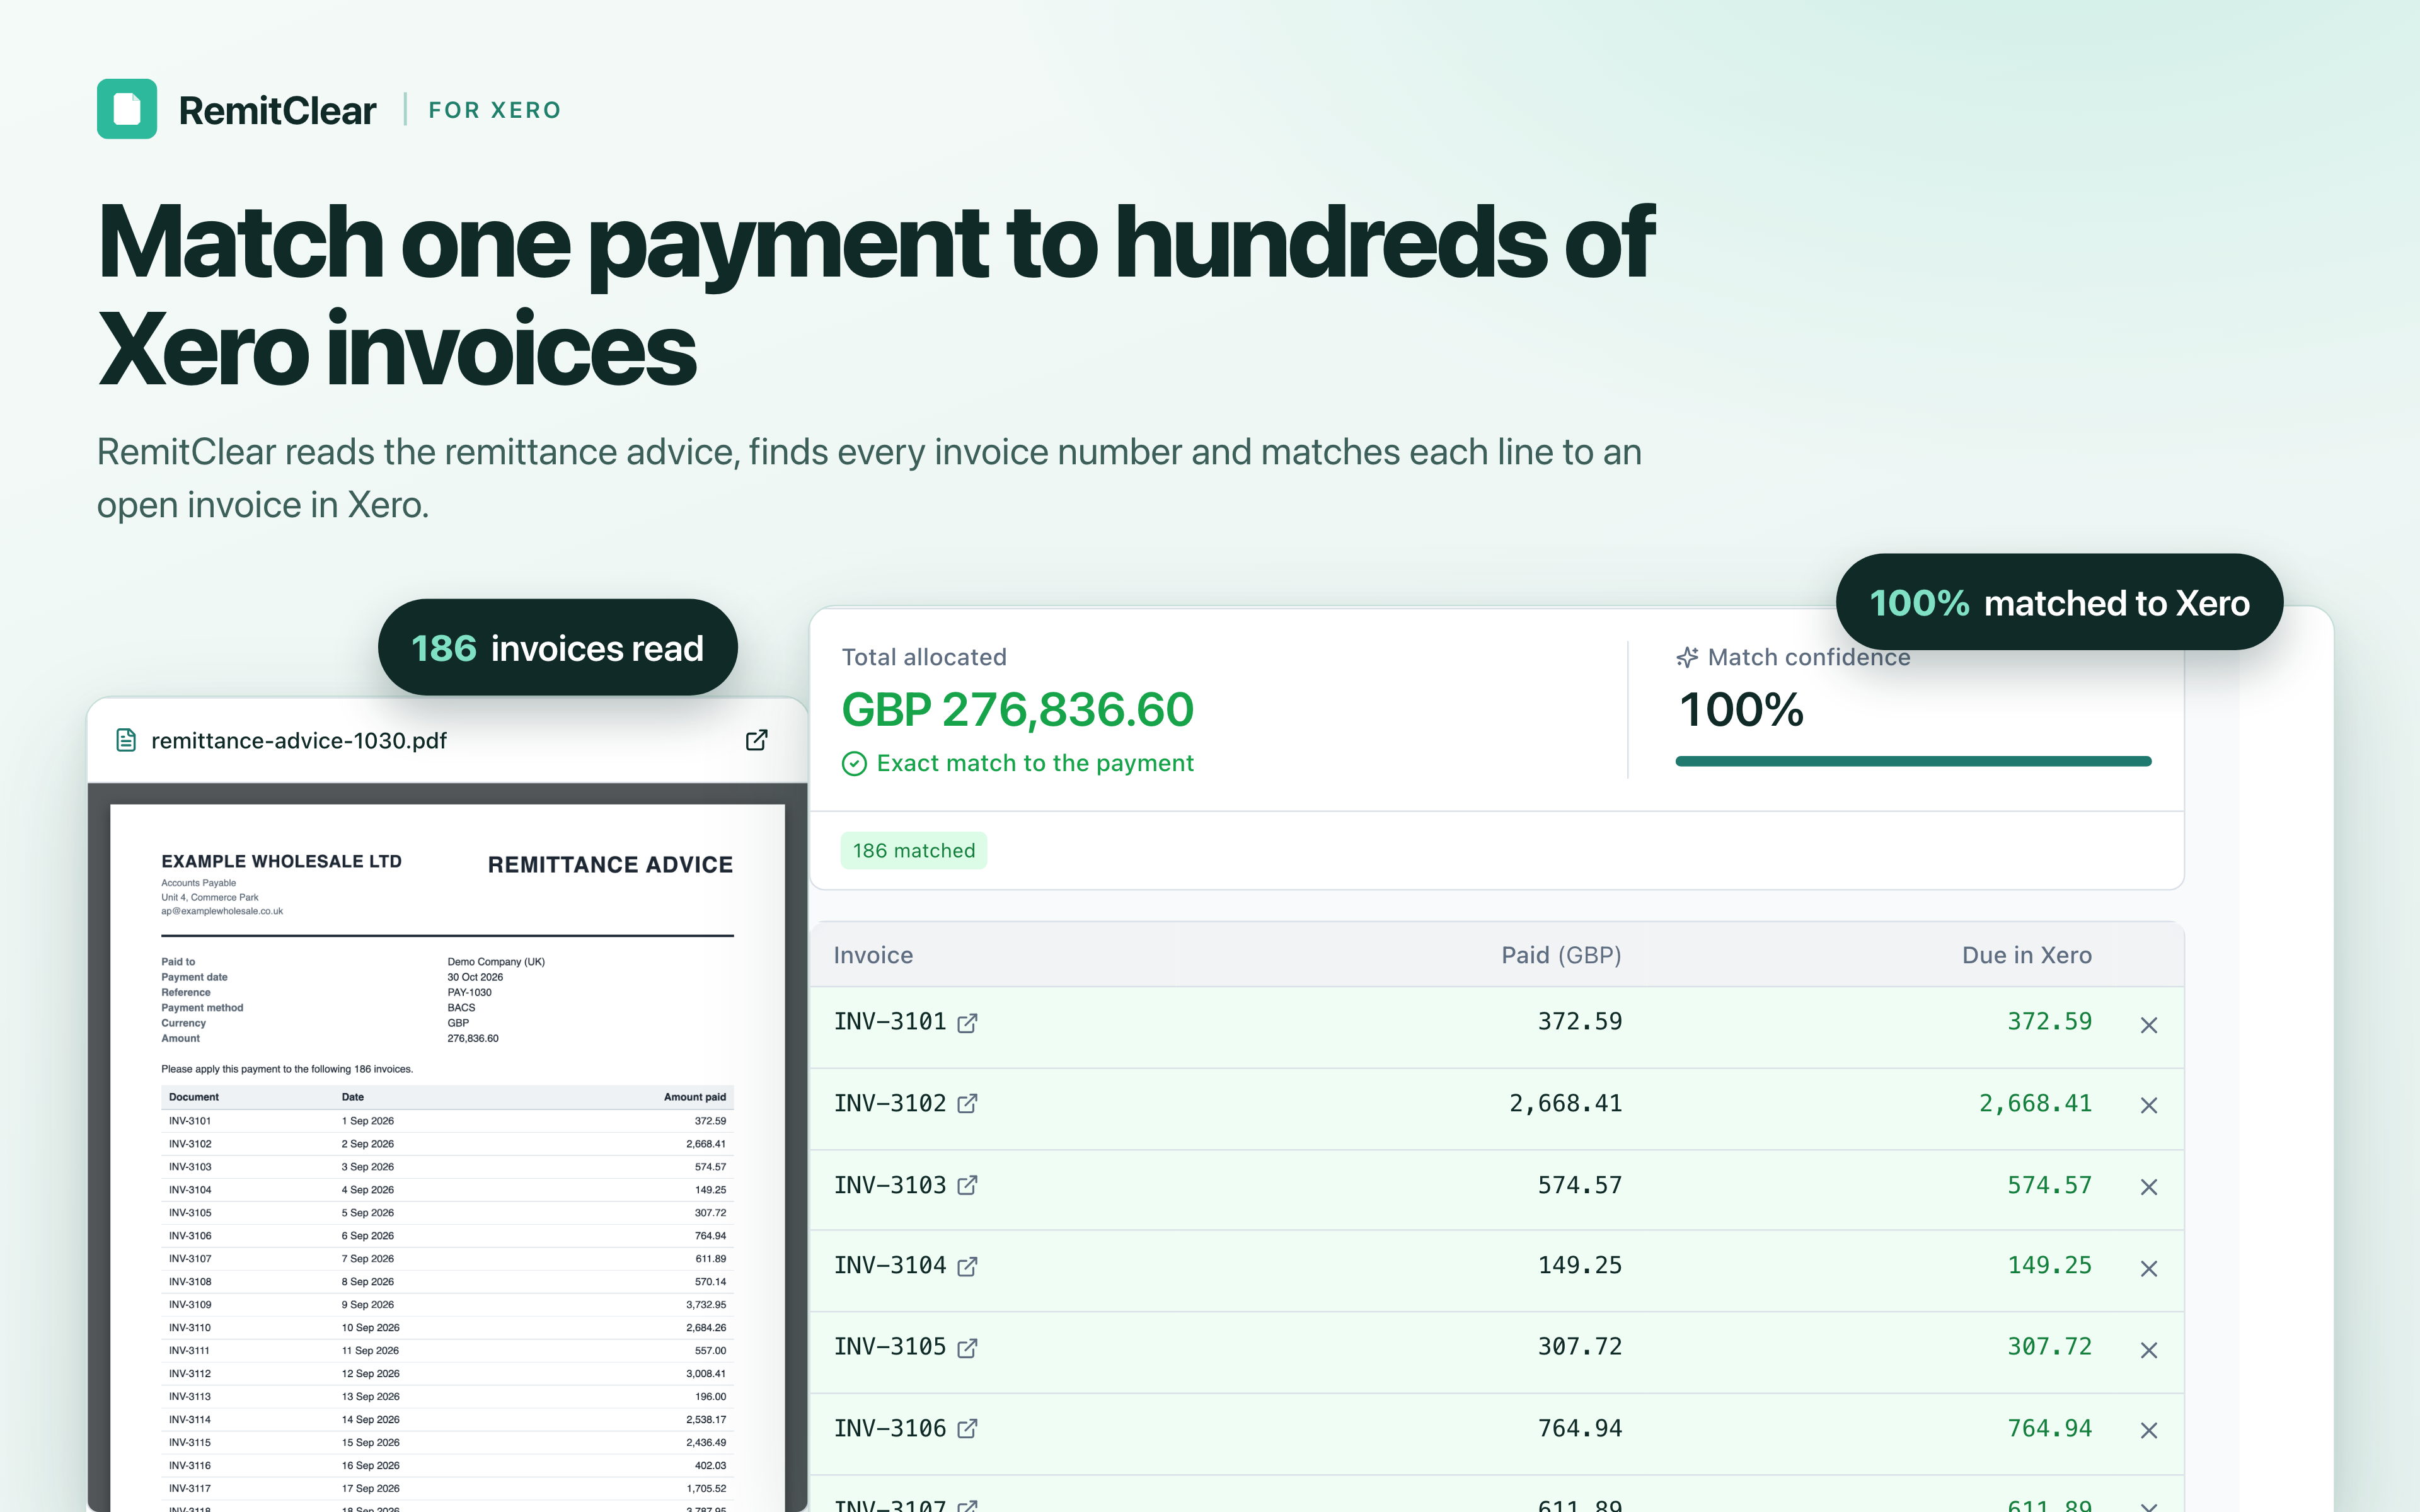2420x1512 pixels.
Task: Click the 3,732.95 amount in the PDF
Action: 706,1305
